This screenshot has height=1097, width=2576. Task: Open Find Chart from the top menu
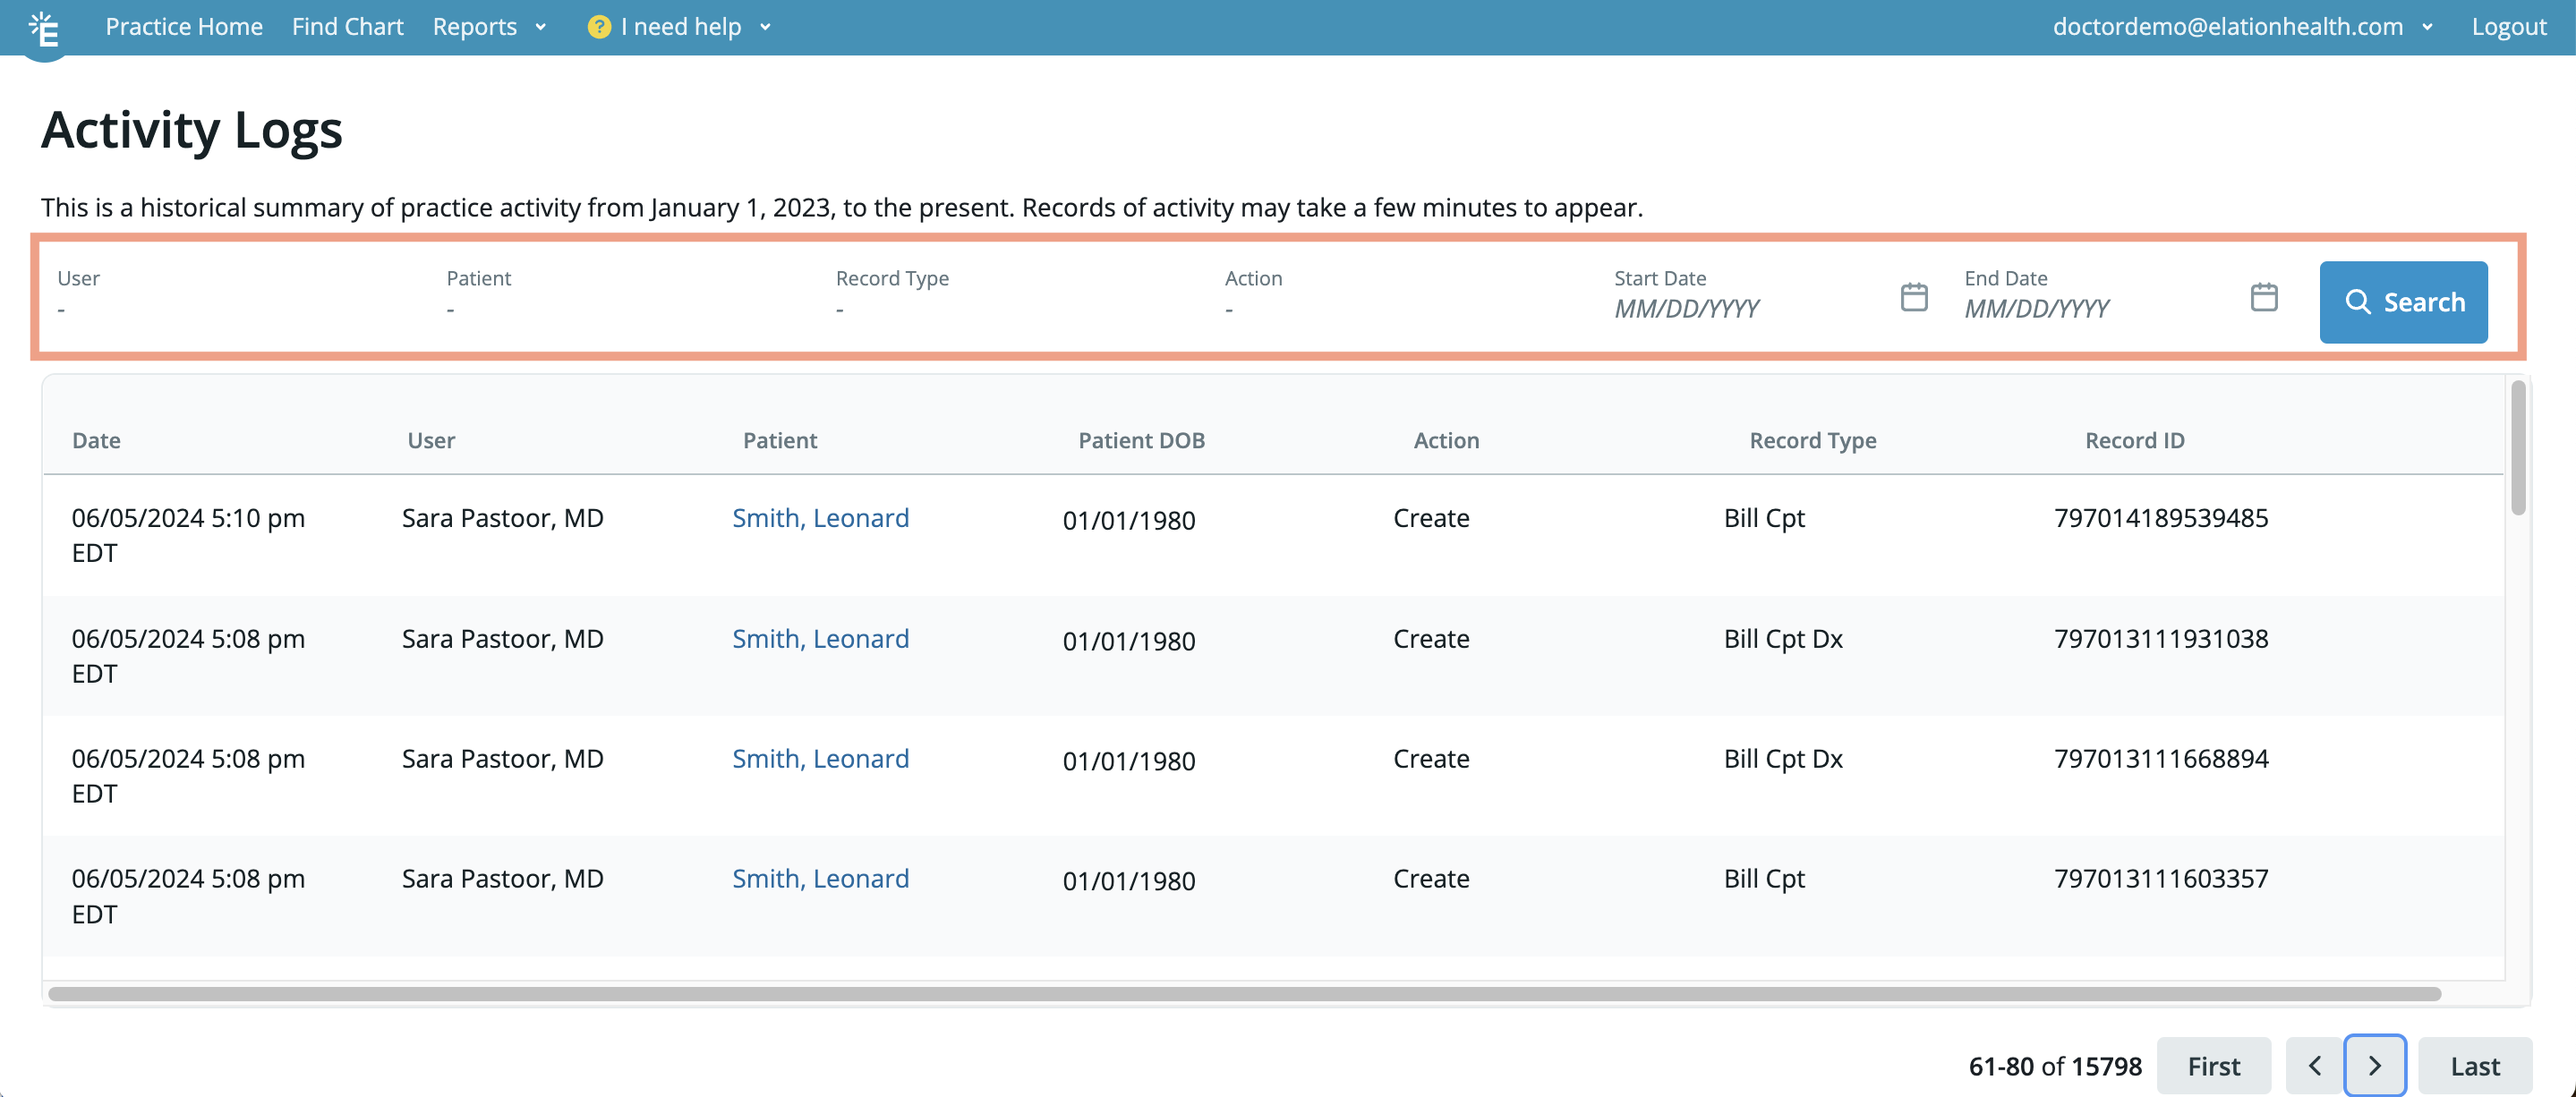[347, 27]
